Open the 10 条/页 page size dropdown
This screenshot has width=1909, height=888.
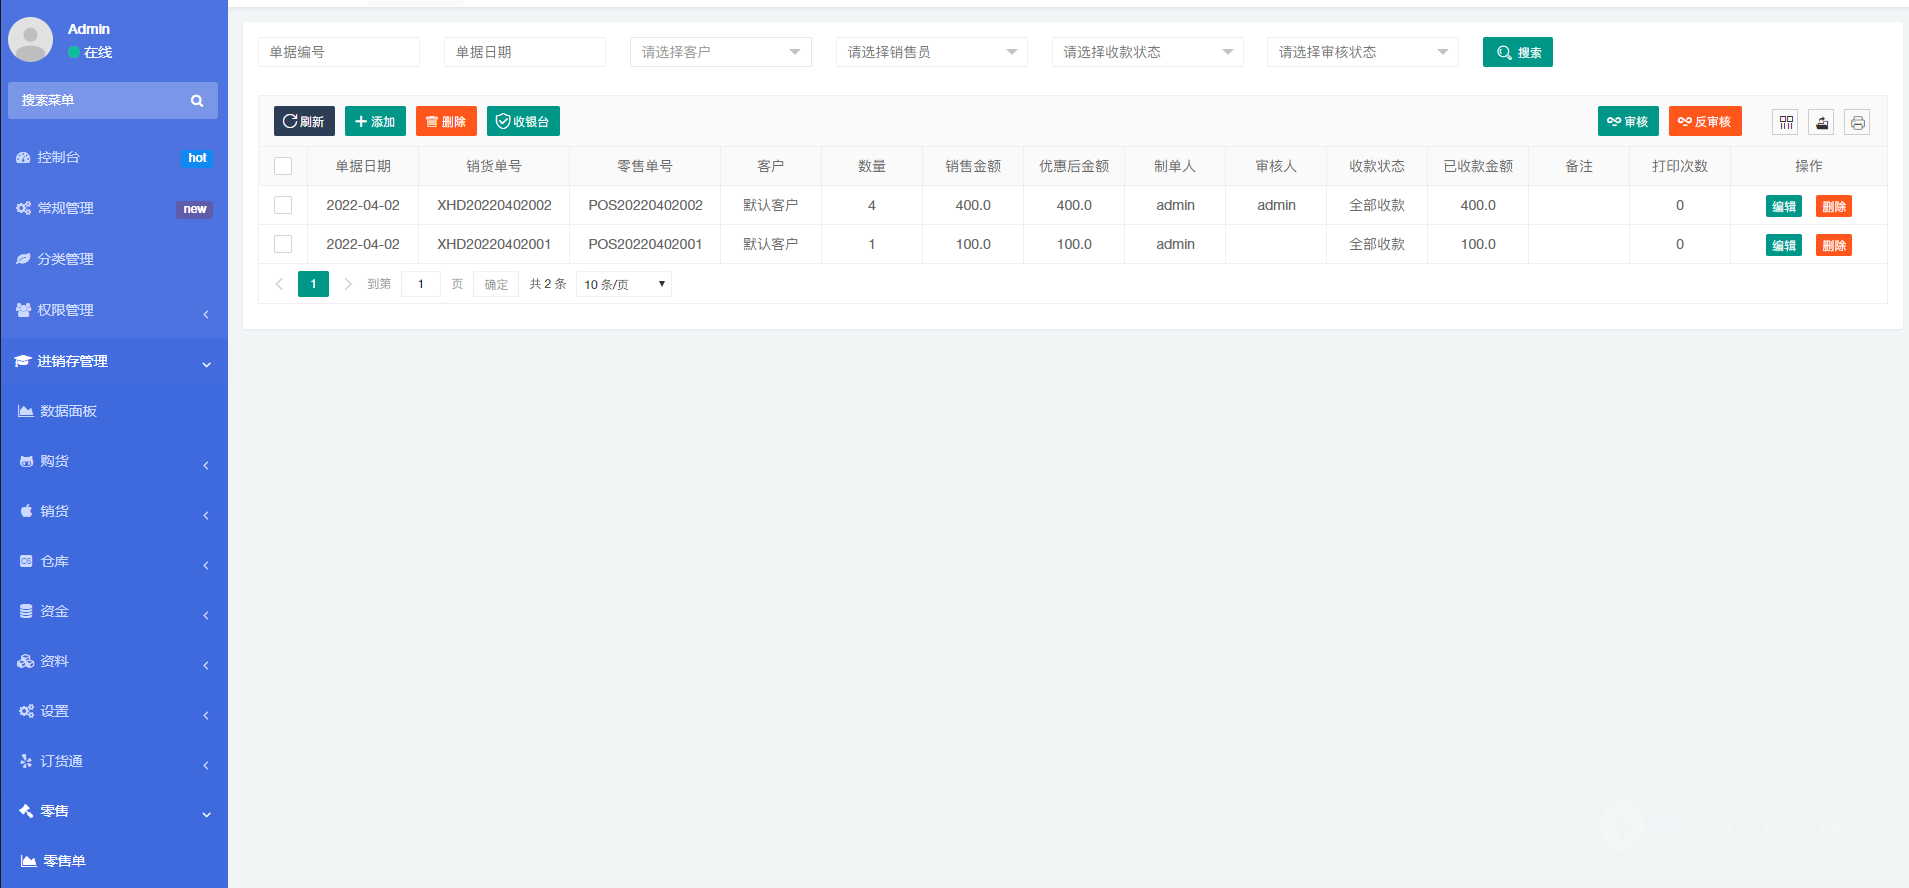(x=623, y=285)
